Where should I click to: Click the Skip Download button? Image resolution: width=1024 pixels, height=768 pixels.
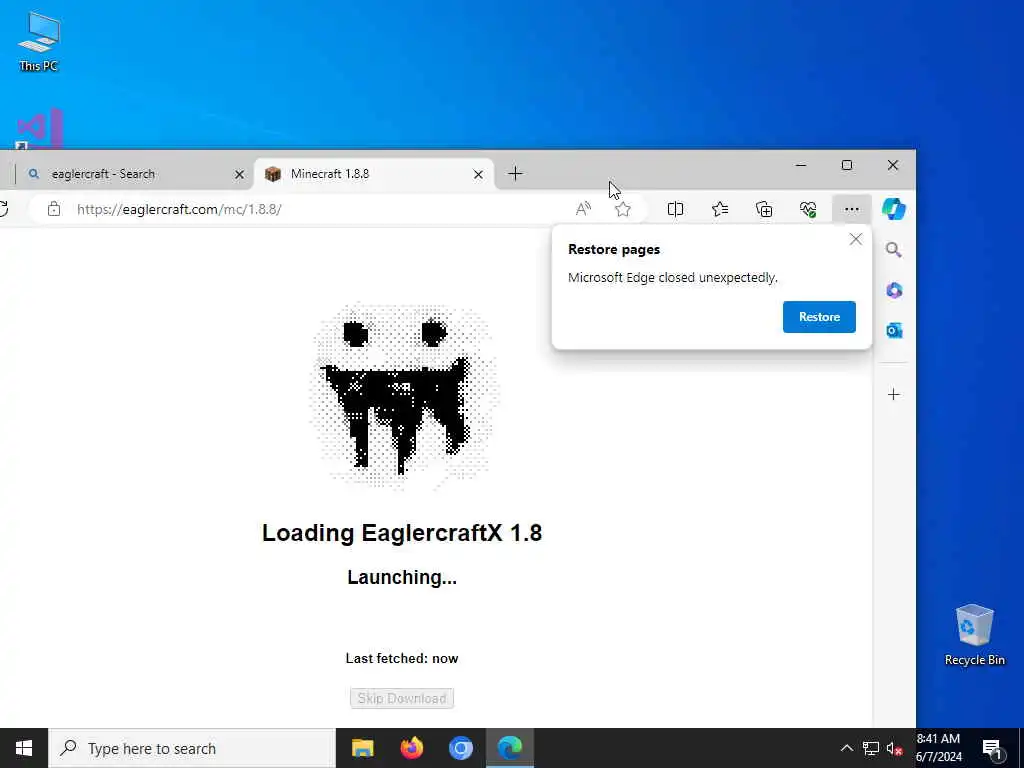coord(402,698)
